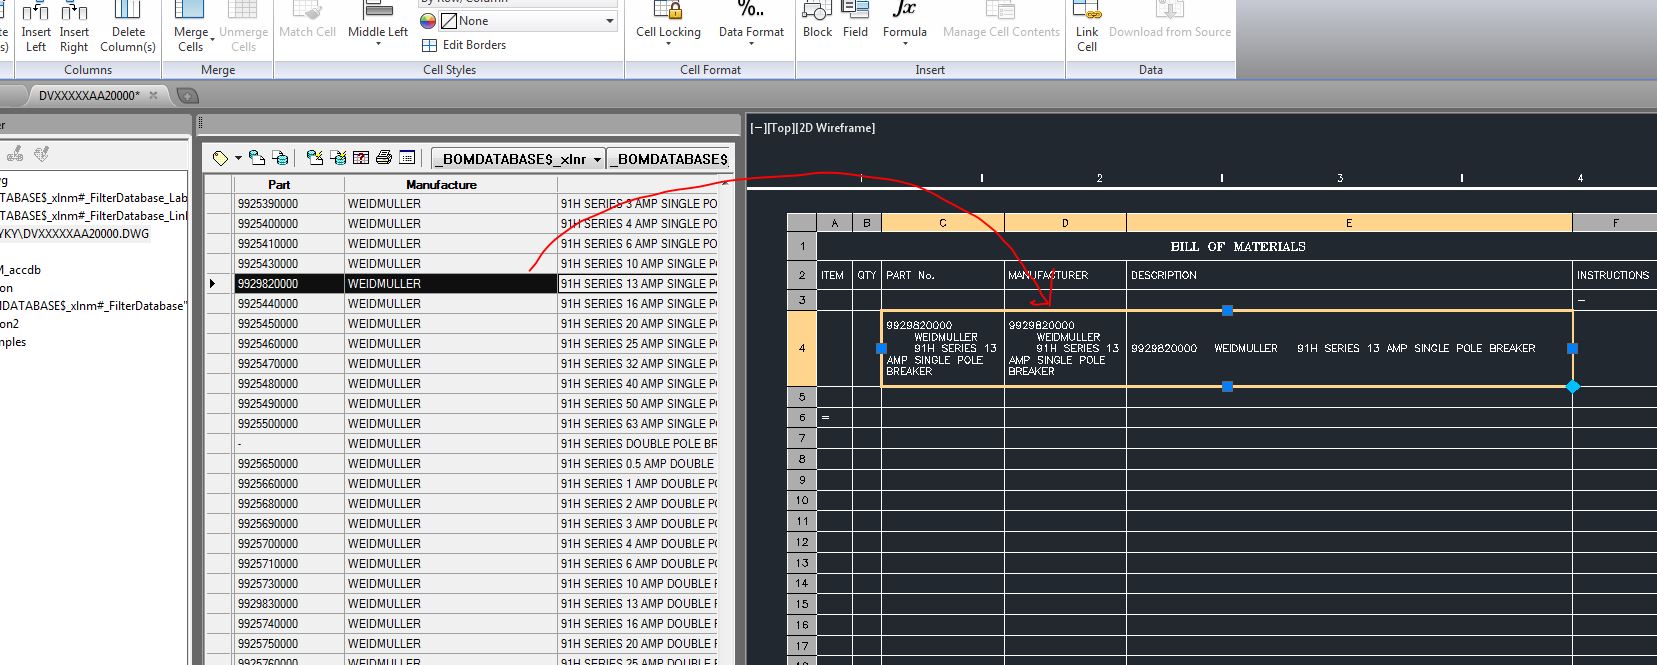Insert a Field into the cell
Image resolution: width=1657 pixels, height=665 pixels.
click(855, 22)
